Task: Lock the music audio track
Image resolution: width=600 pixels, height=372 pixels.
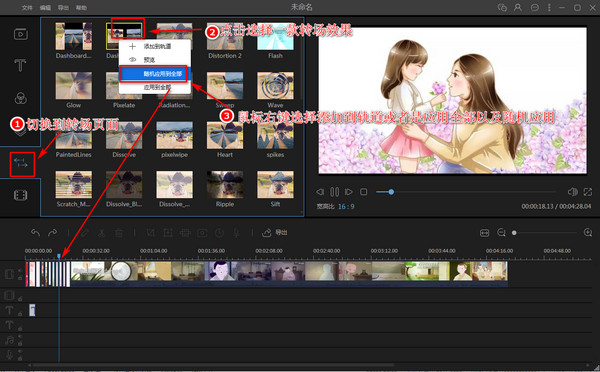Action: click(20, 343)
